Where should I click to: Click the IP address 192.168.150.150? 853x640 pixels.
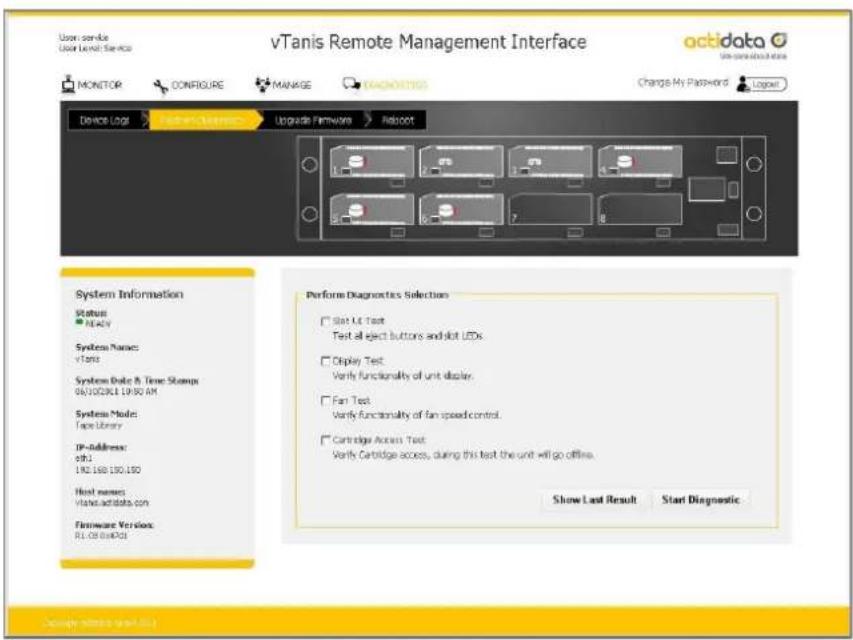tap(108, 470)
